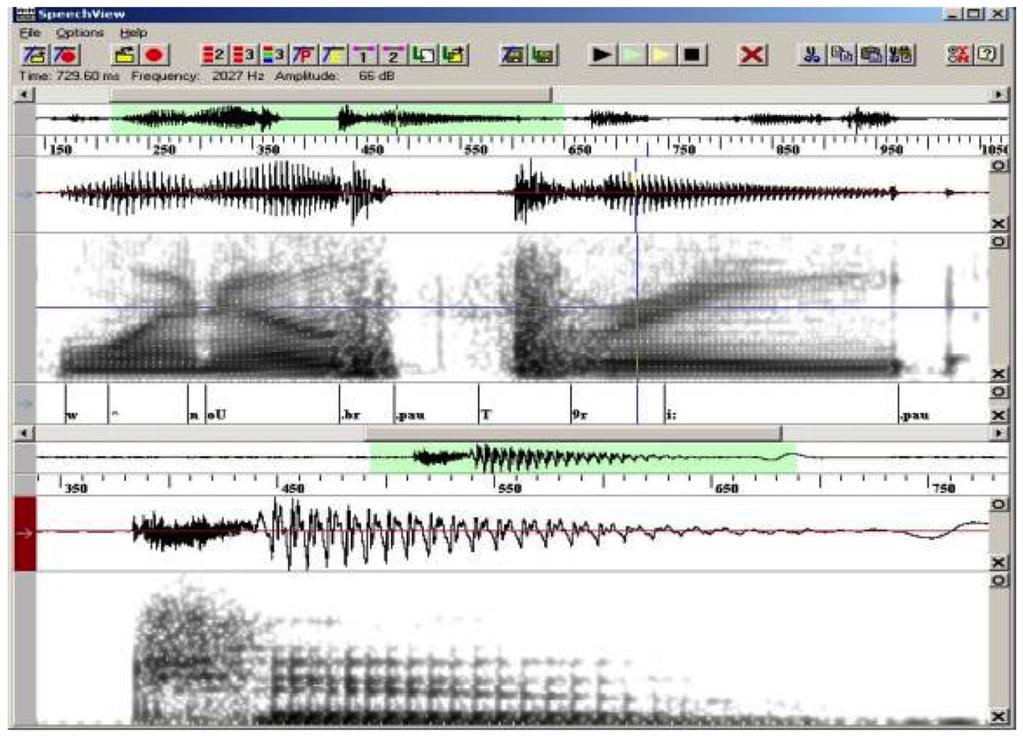
Task: Click the scissors-with-clipboard toolbar icon
Action: coord(902,55)
